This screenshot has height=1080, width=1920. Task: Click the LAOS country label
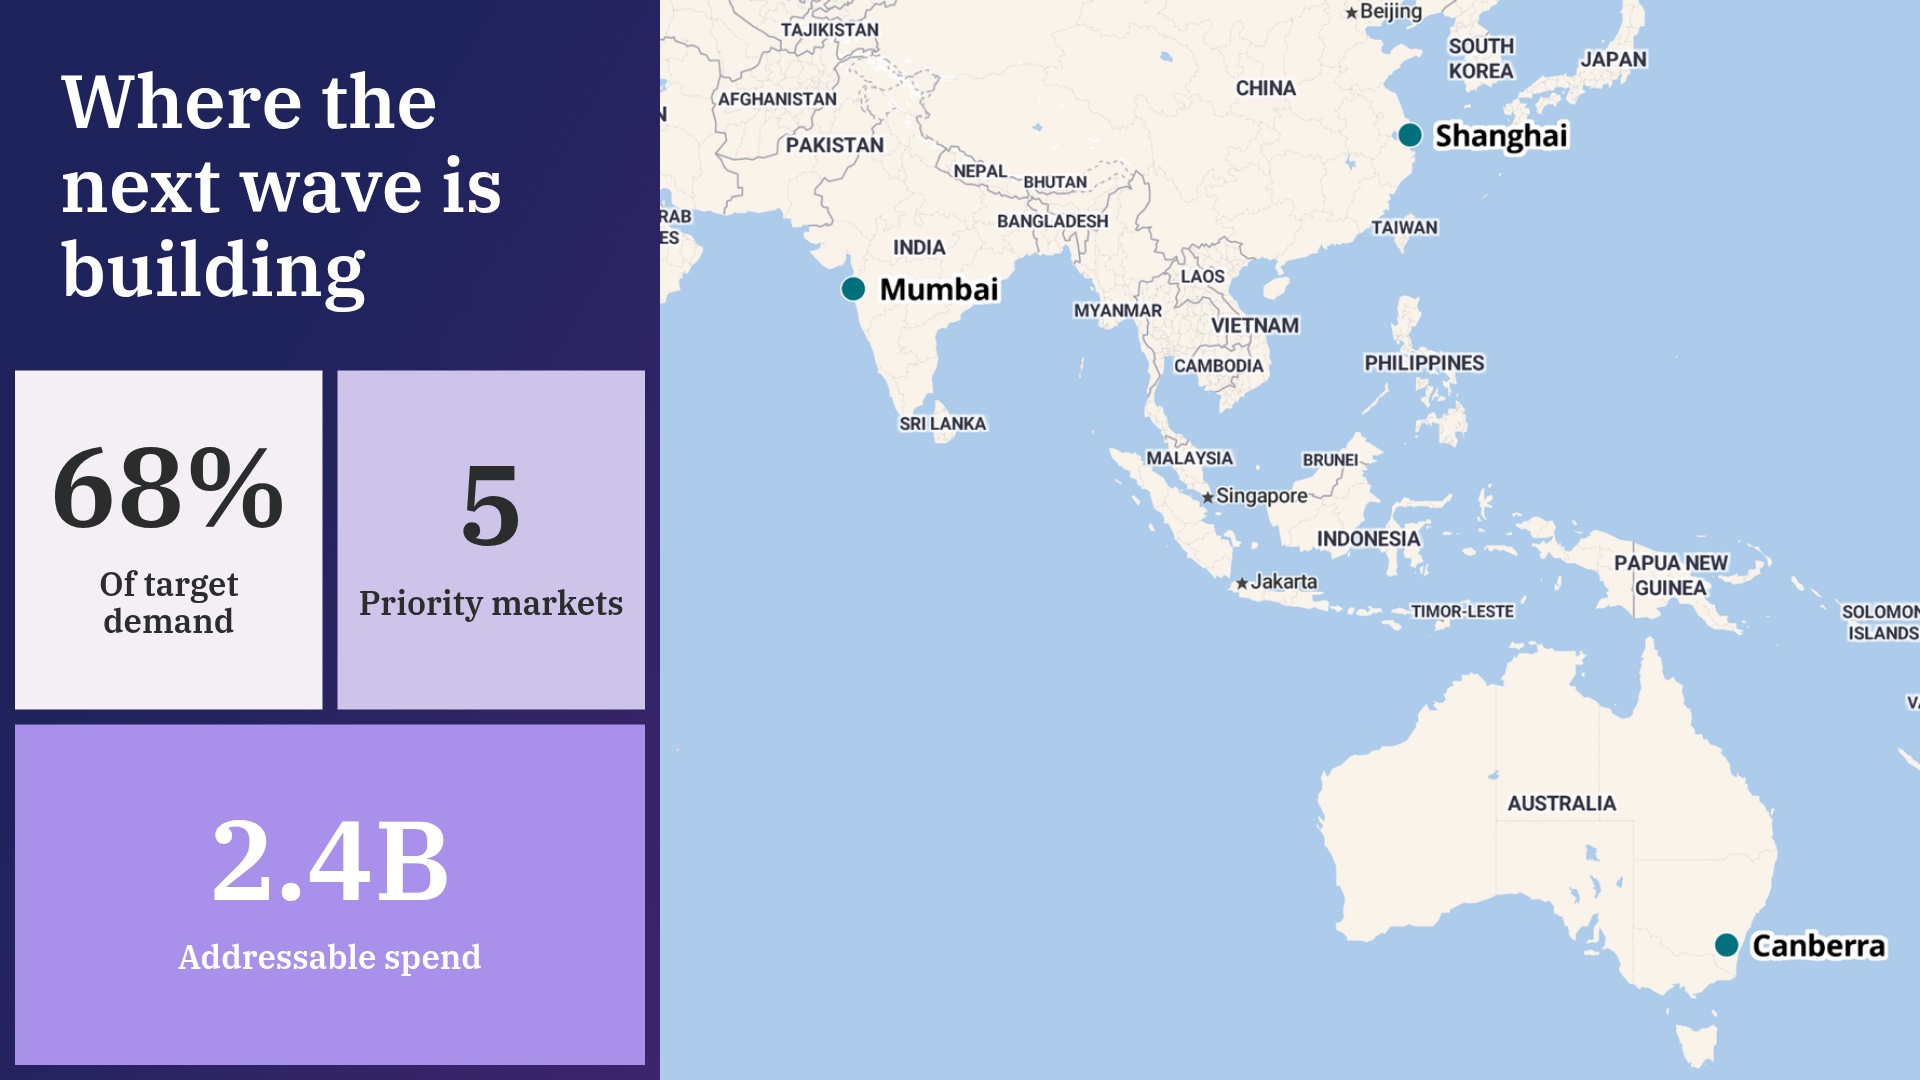1202,276
